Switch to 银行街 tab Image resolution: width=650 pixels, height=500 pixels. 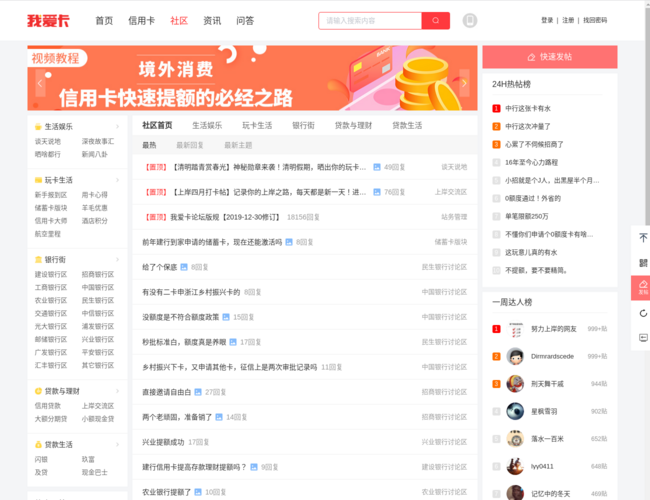tap(303, 125)
